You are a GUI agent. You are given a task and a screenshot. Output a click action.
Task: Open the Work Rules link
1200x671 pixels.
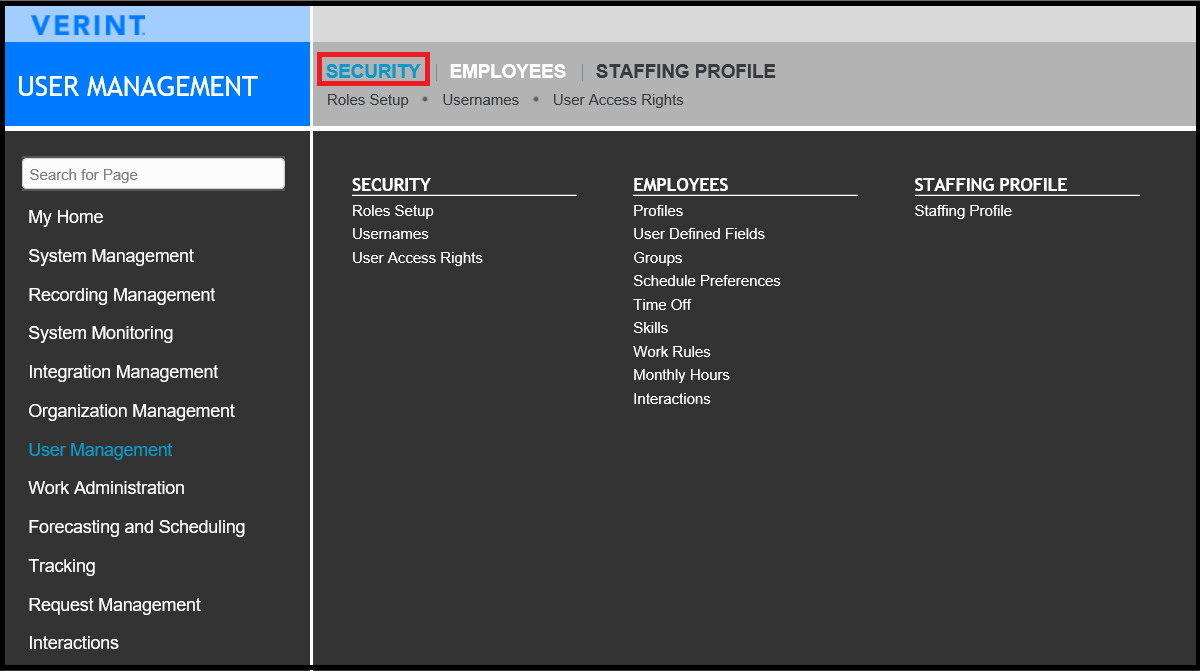tap(672, 352)
